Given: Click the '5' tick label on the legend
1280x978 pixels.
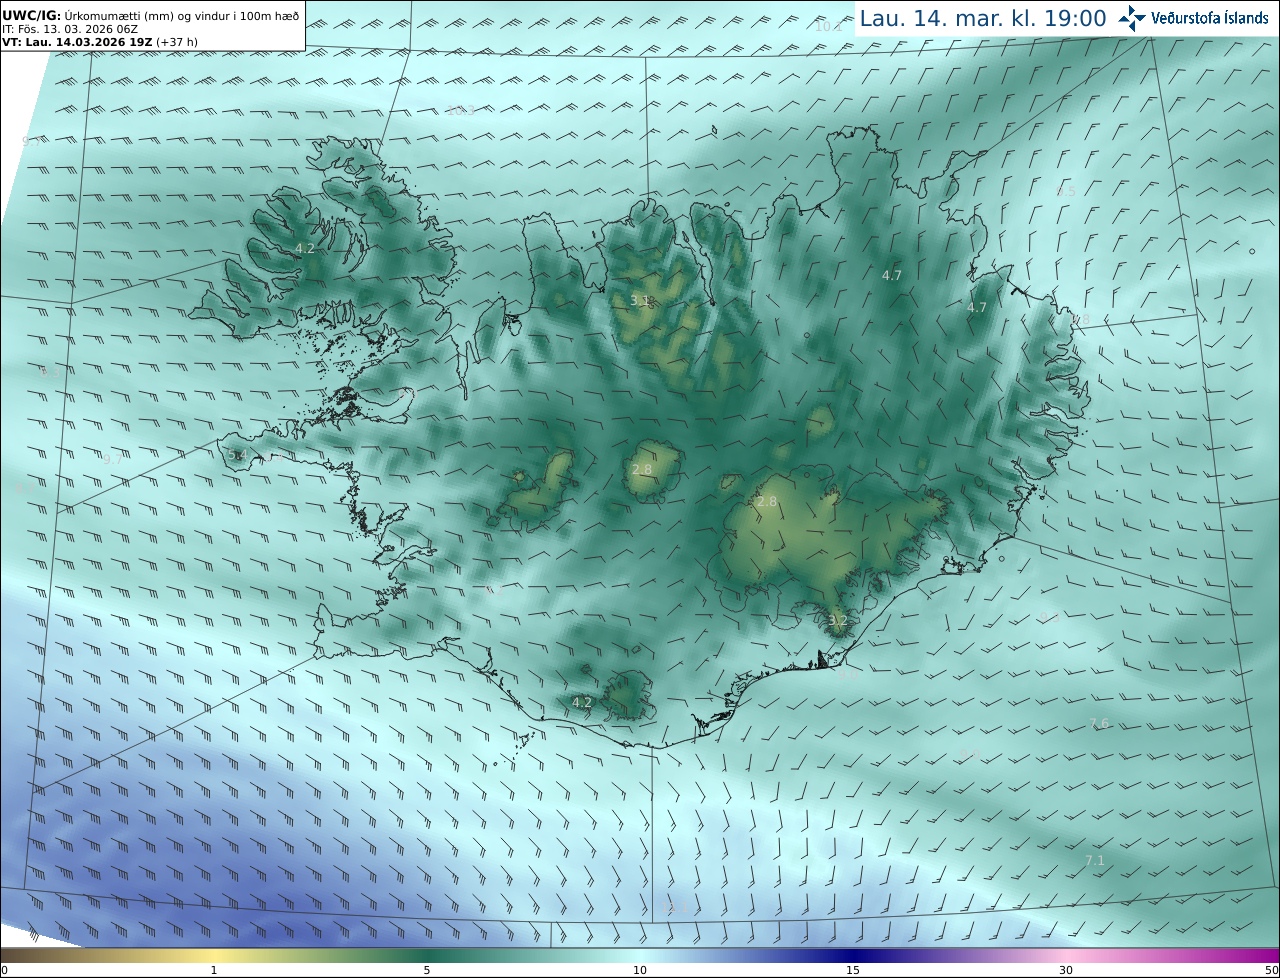Looking at the screenshot, I should (427, 970).
